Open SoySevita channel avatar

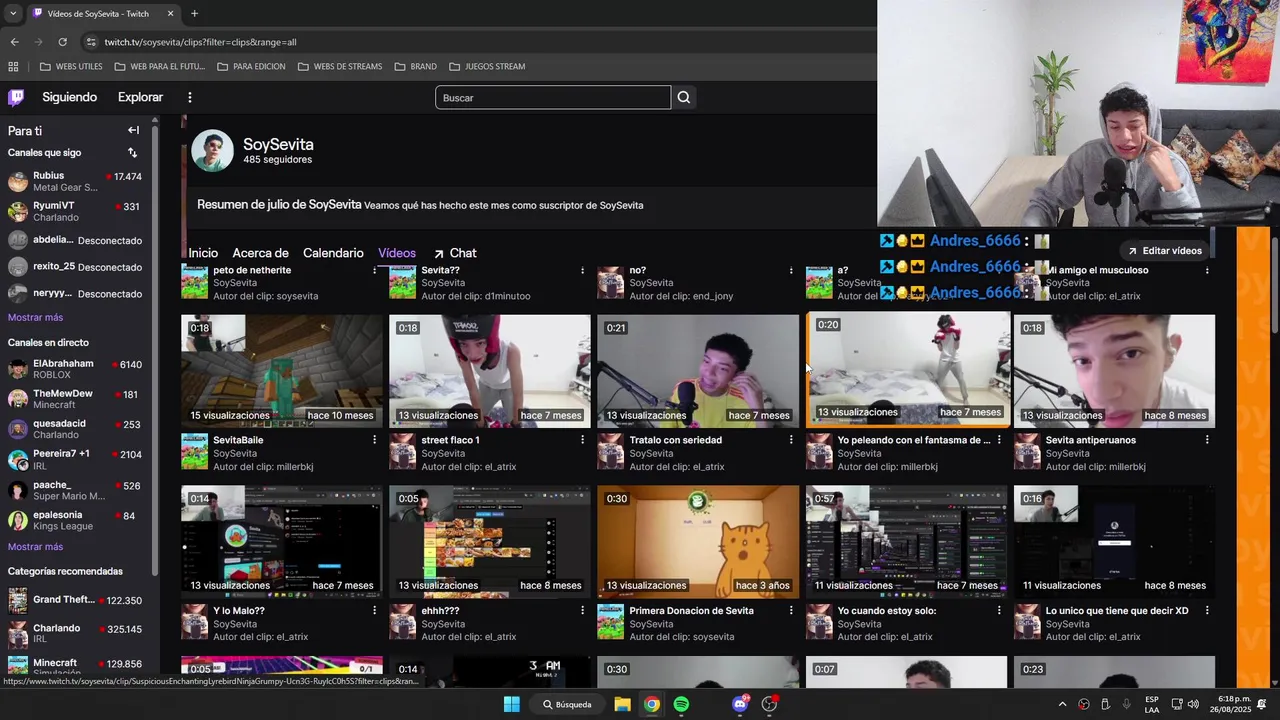(212, 151)
